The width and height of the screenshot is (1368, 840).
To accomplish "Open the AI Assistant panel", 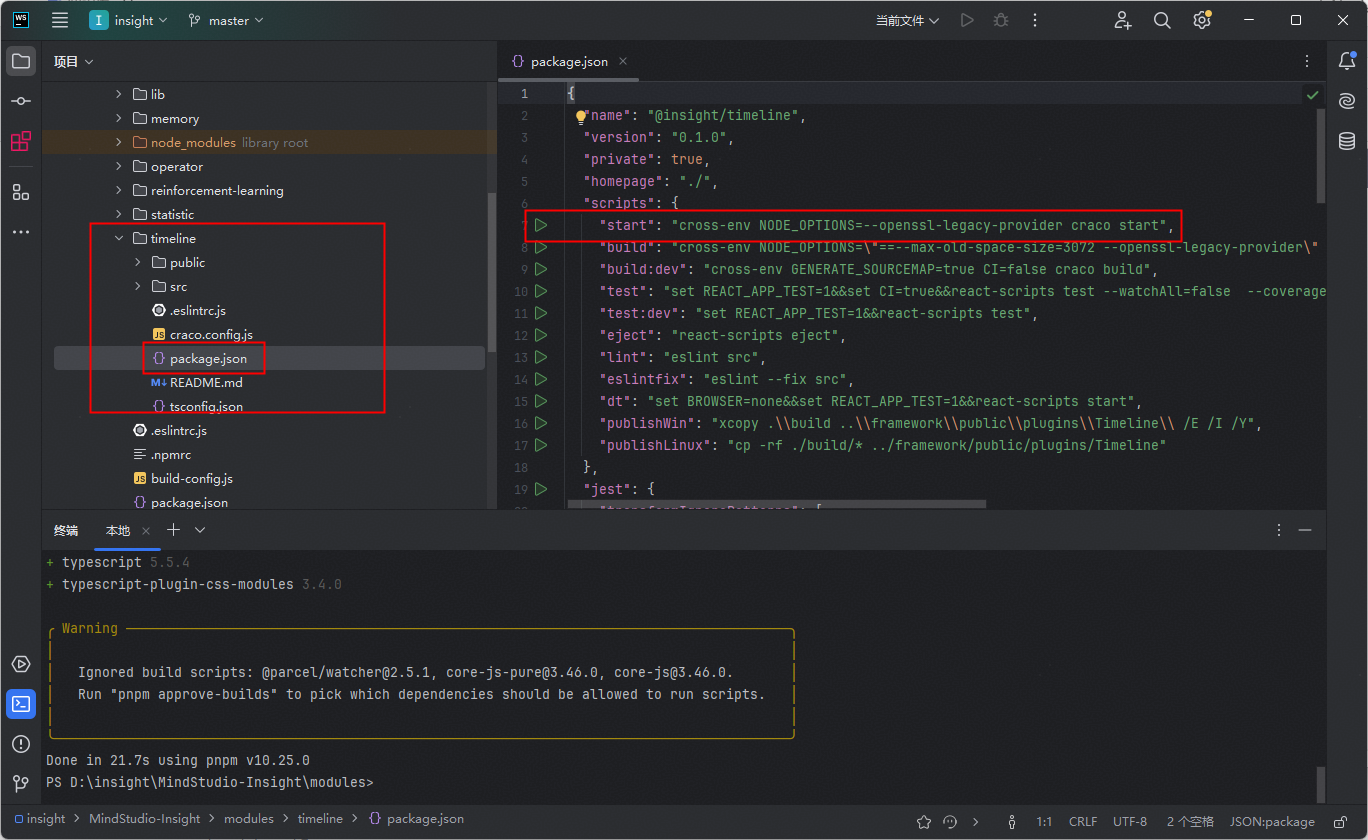I will point(1347,101).
